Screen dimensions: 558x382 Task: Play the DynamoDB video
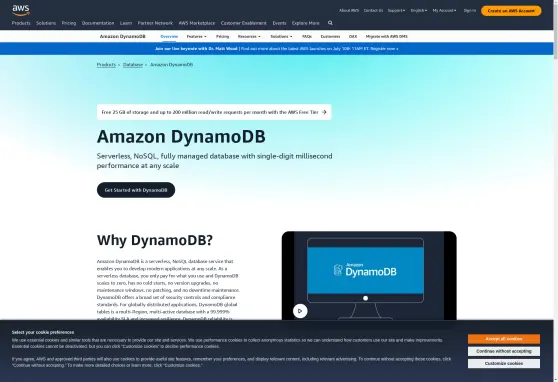click(x=300, y=311)
